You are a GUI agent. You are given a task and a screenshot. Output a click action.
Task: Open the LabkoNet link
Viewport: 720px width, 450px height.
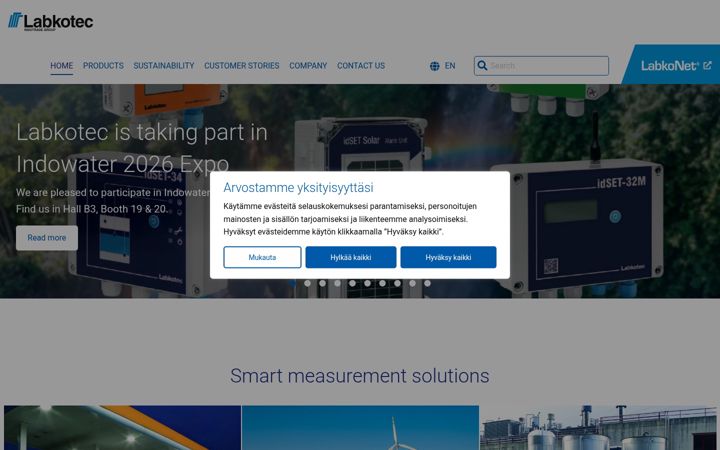point(673,65)
